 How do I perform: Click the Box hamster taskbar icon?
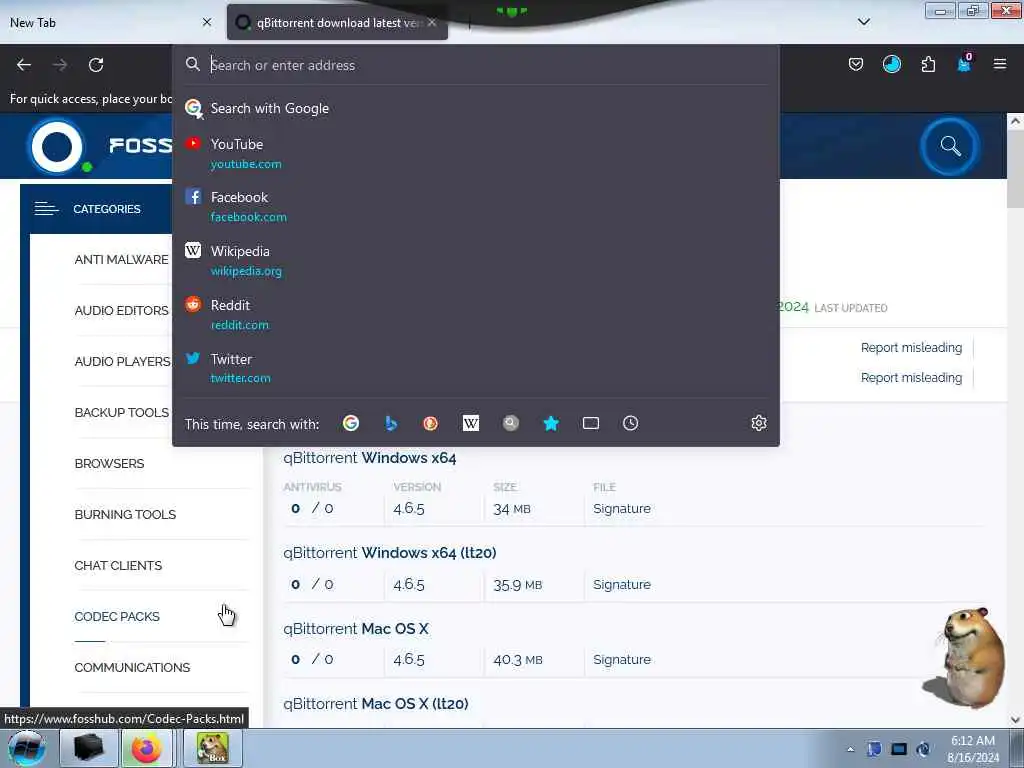[x=213, y=748]
